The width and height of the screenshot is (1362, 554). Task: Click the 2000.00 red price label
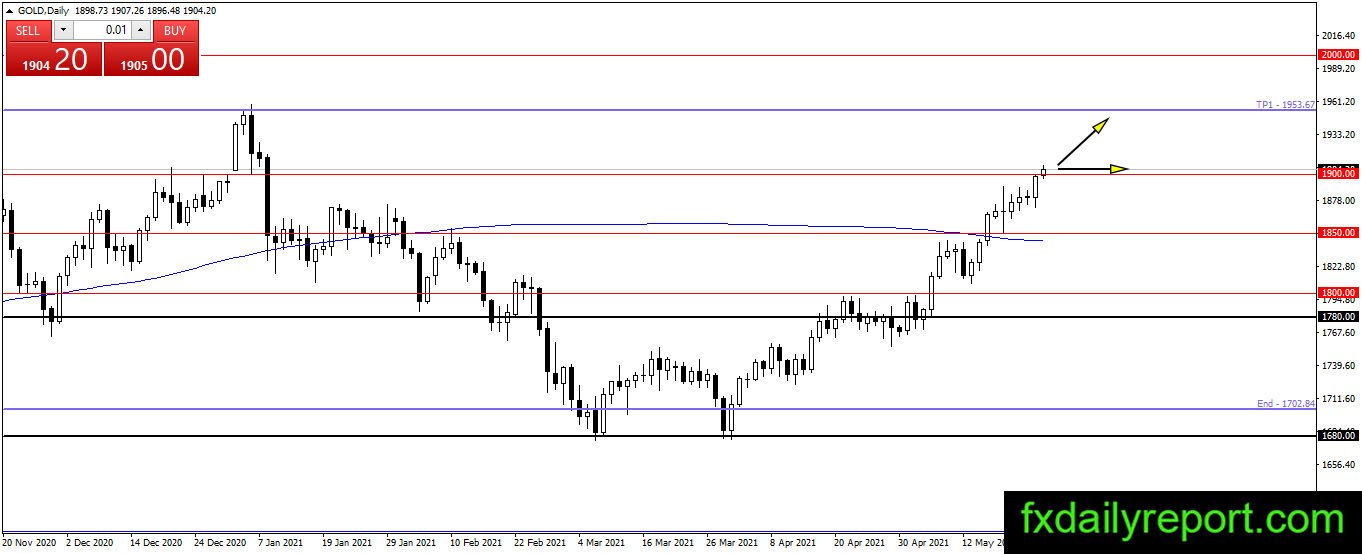coord(1337,54)
